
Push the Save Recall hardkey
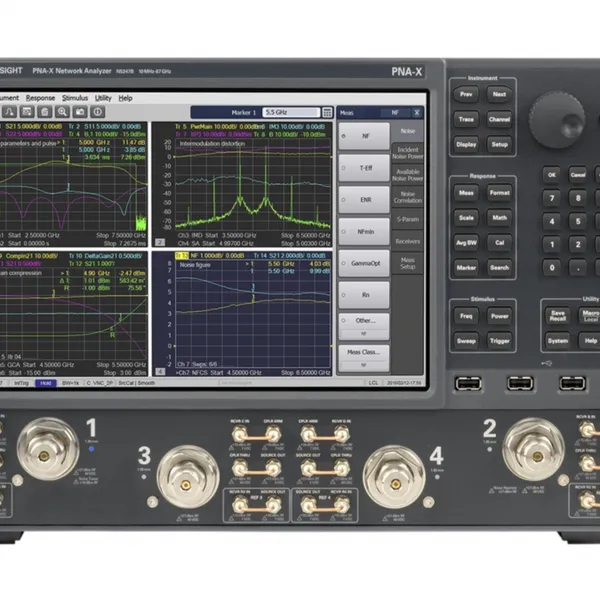[558, 316]
